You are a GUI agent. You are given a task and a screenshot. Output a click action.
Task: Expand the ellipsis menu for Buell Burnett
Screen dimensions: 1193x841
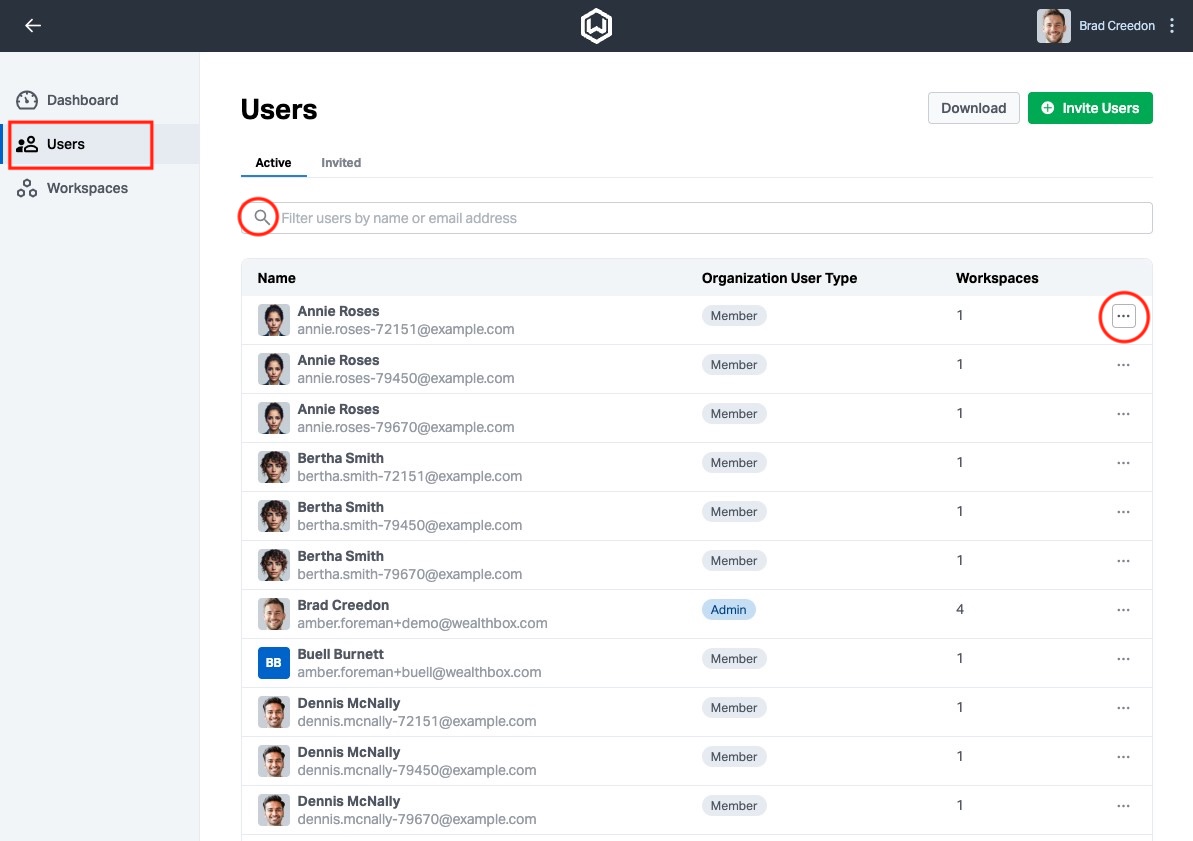pos(1123,659)
